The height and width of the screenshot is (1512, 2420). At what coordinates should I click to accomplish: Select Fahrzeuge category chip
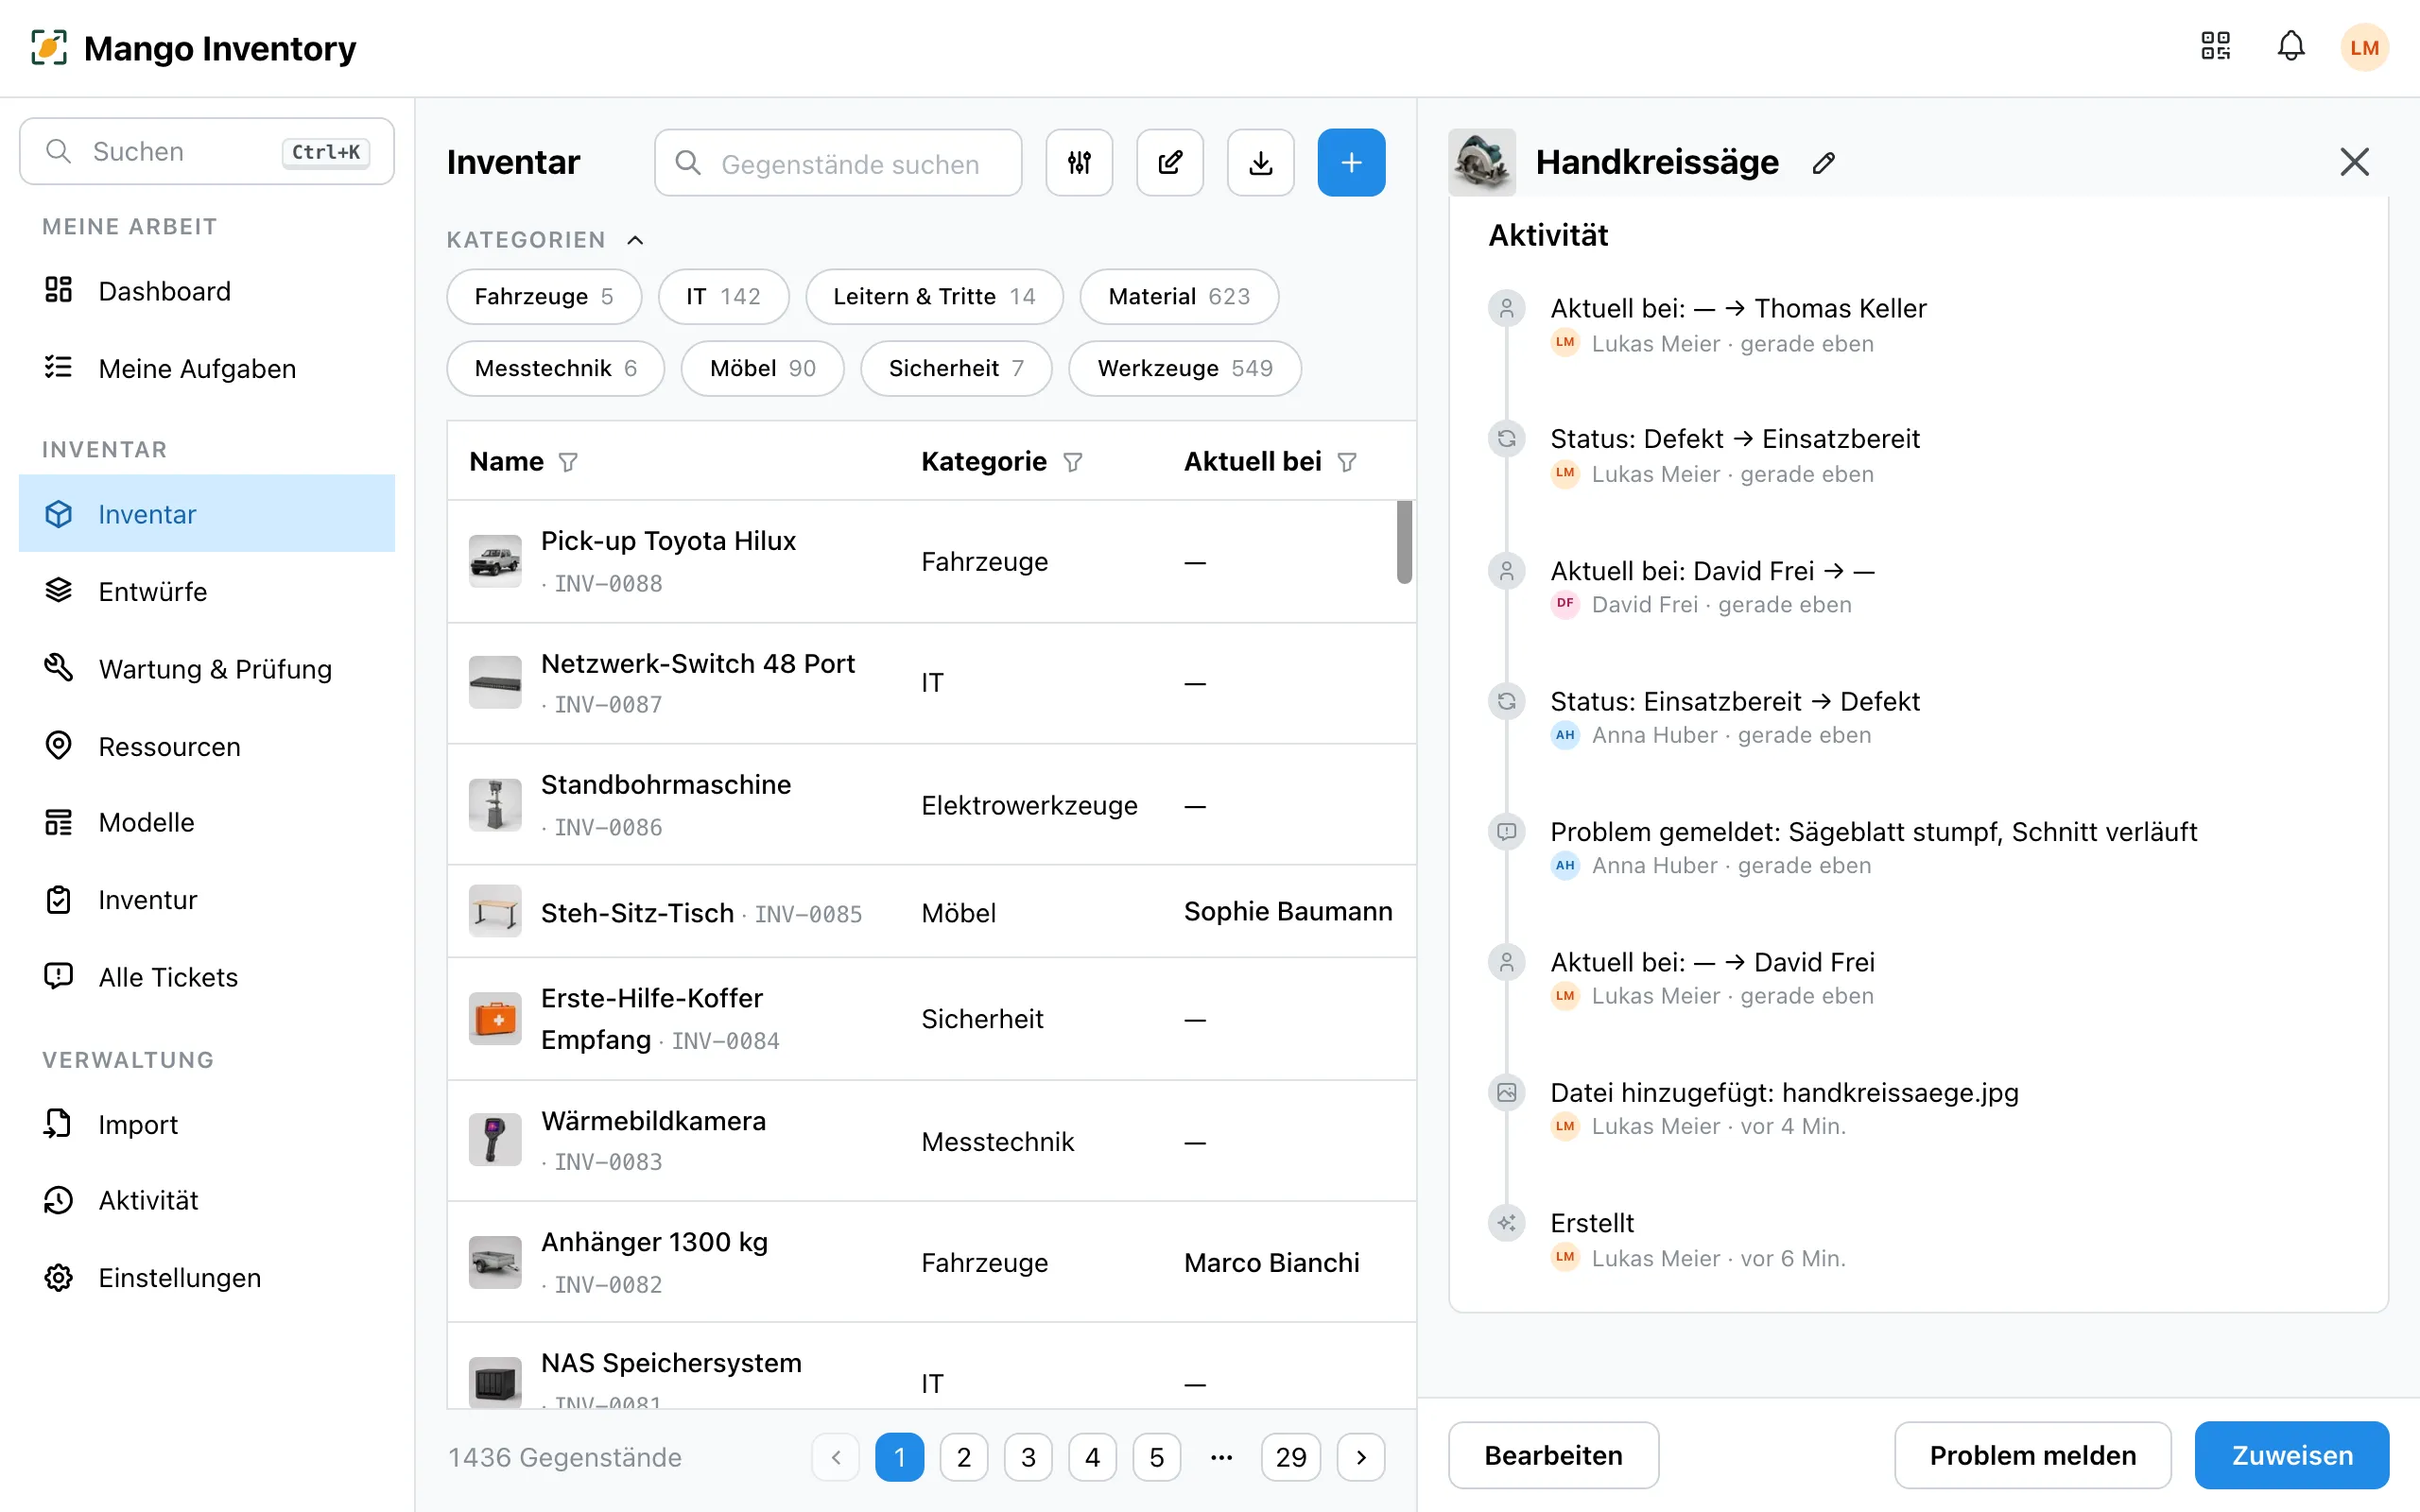[x=544, y=296]
